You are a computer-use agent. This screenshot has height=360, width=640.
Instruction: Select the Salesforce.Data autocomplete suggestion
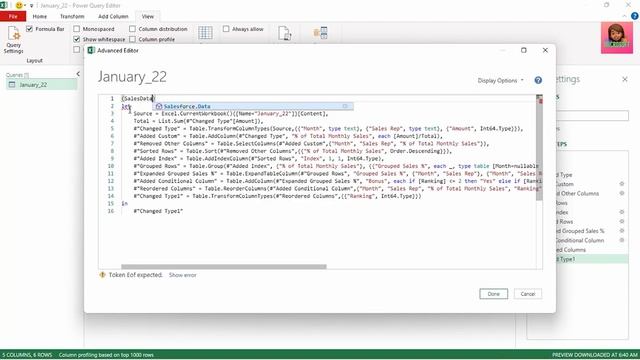(x=253, y=106)
